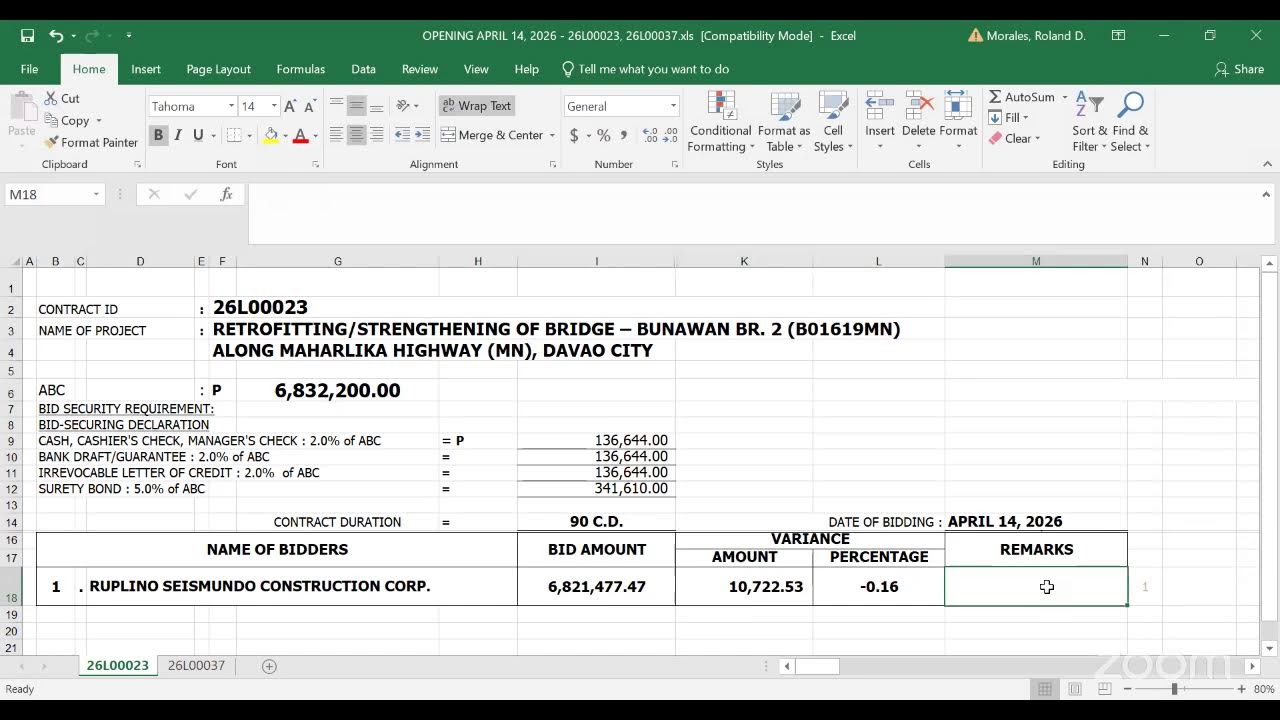Toggle center horizontal alignment
The width and height of the screenshot is (1280, 720).
[356, 135]
